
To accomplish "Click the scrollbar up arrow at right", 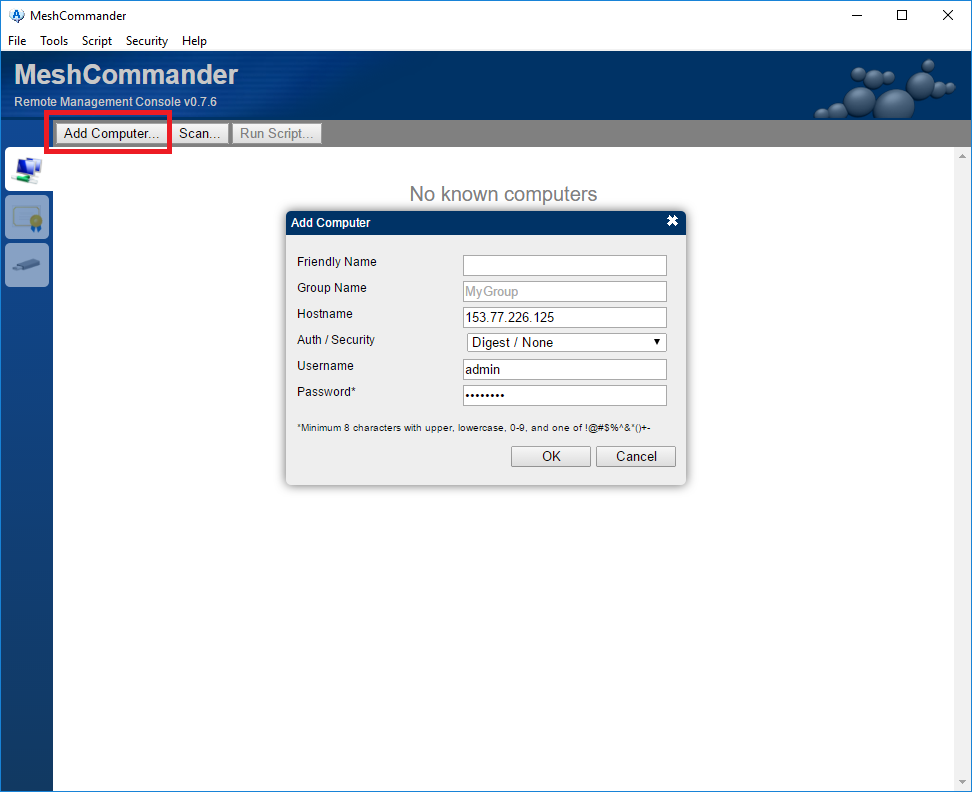I will pyautogui.click(x=962, y=156).
